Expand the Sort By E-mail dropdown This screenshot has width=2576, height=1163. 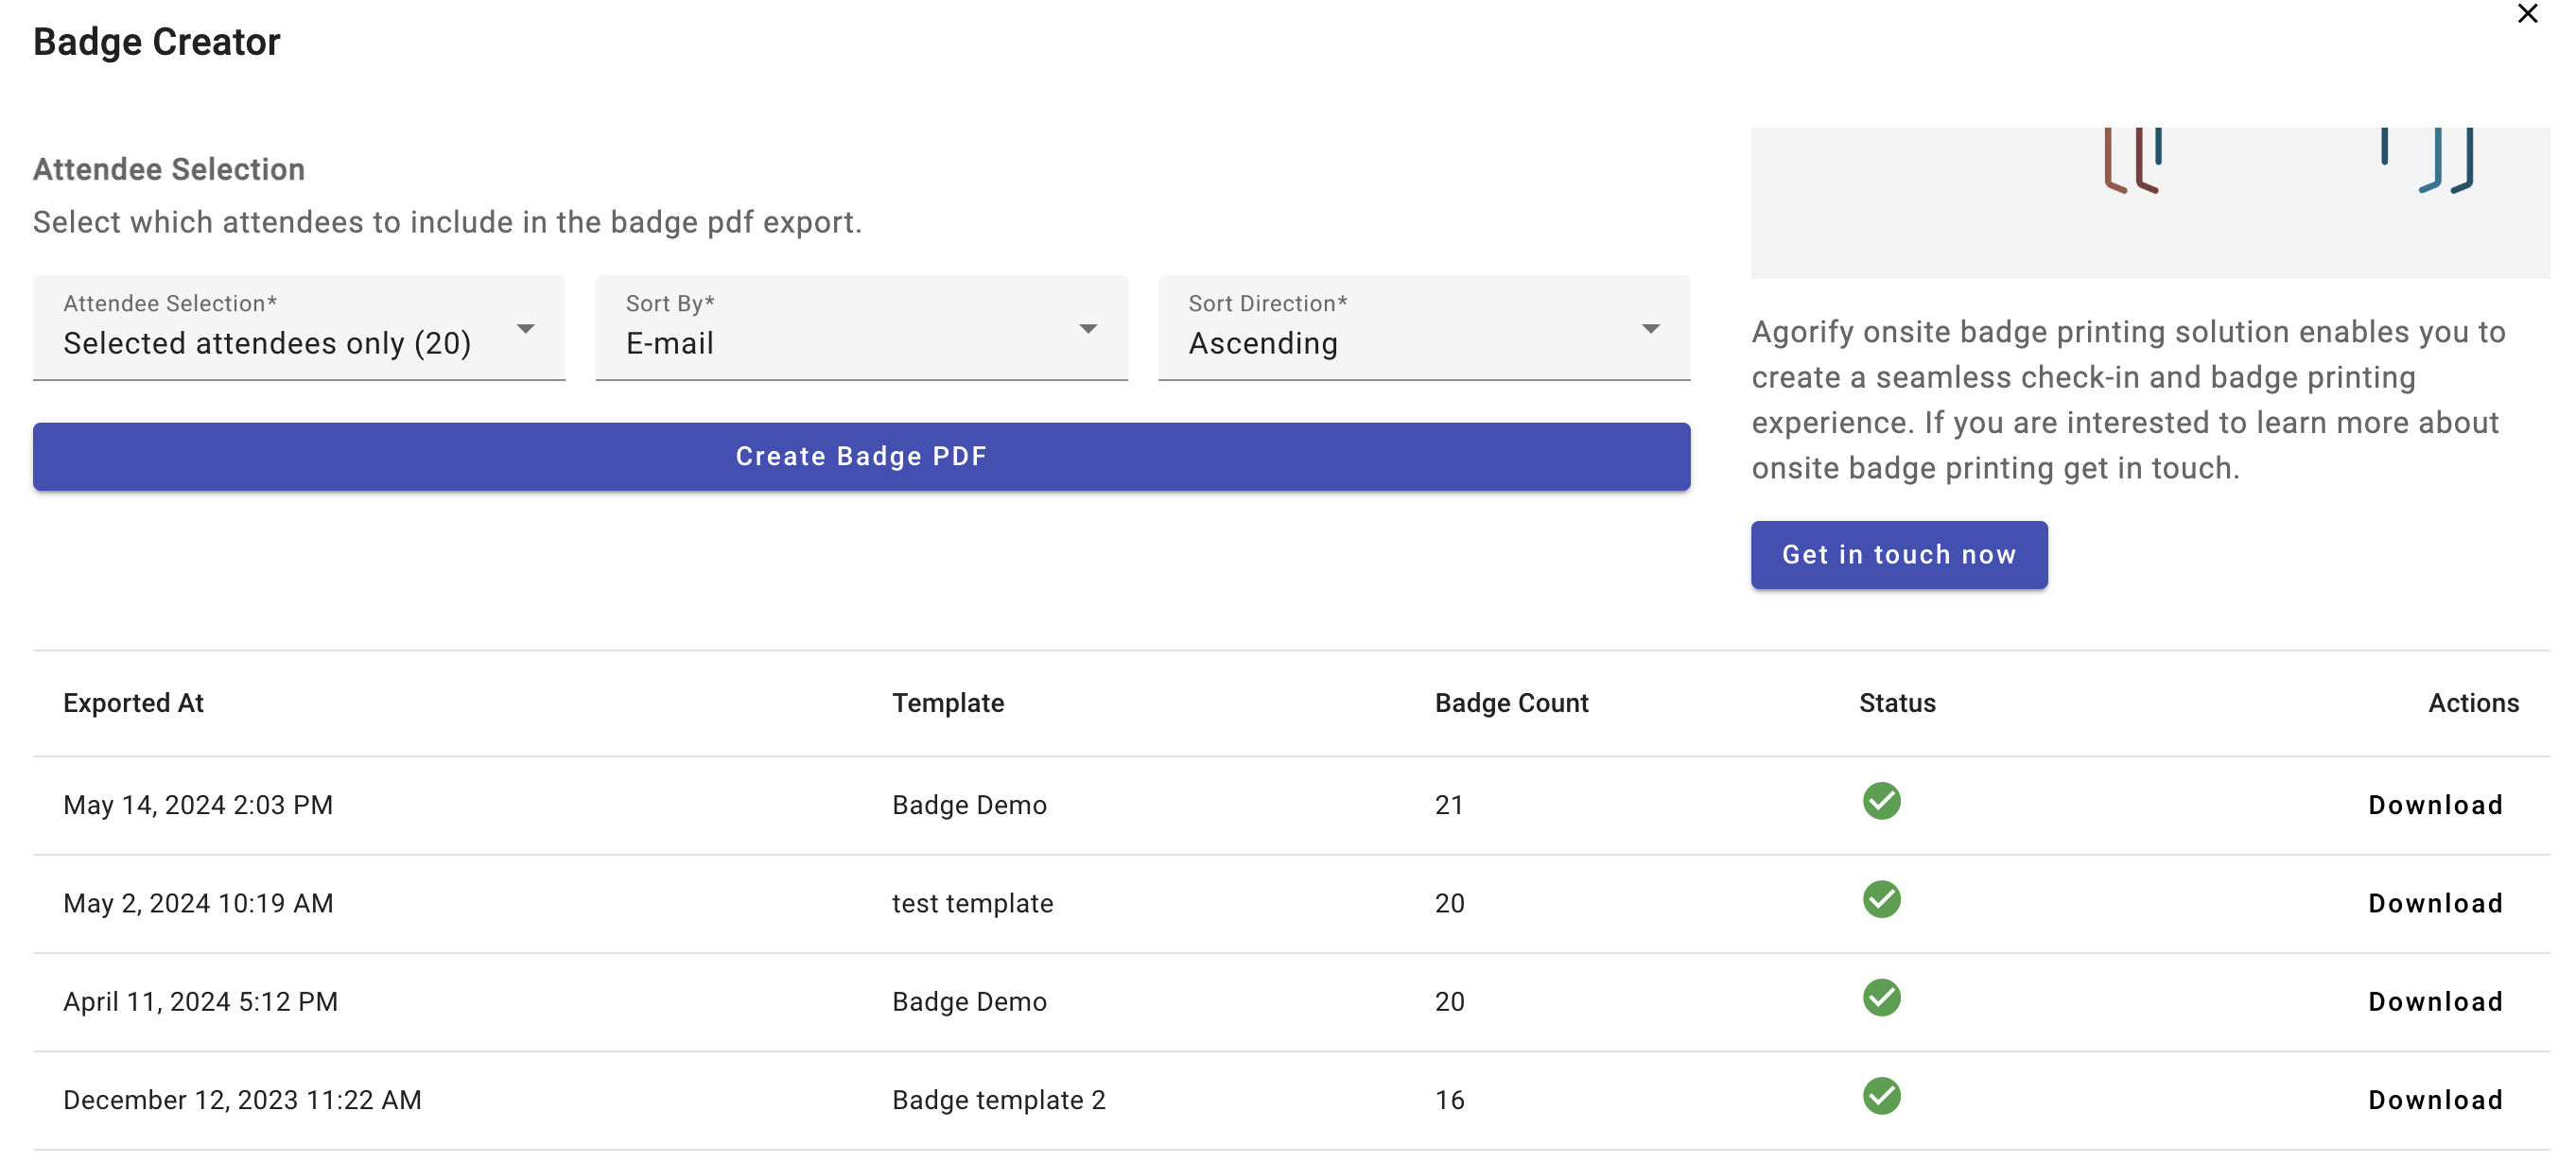860,328
